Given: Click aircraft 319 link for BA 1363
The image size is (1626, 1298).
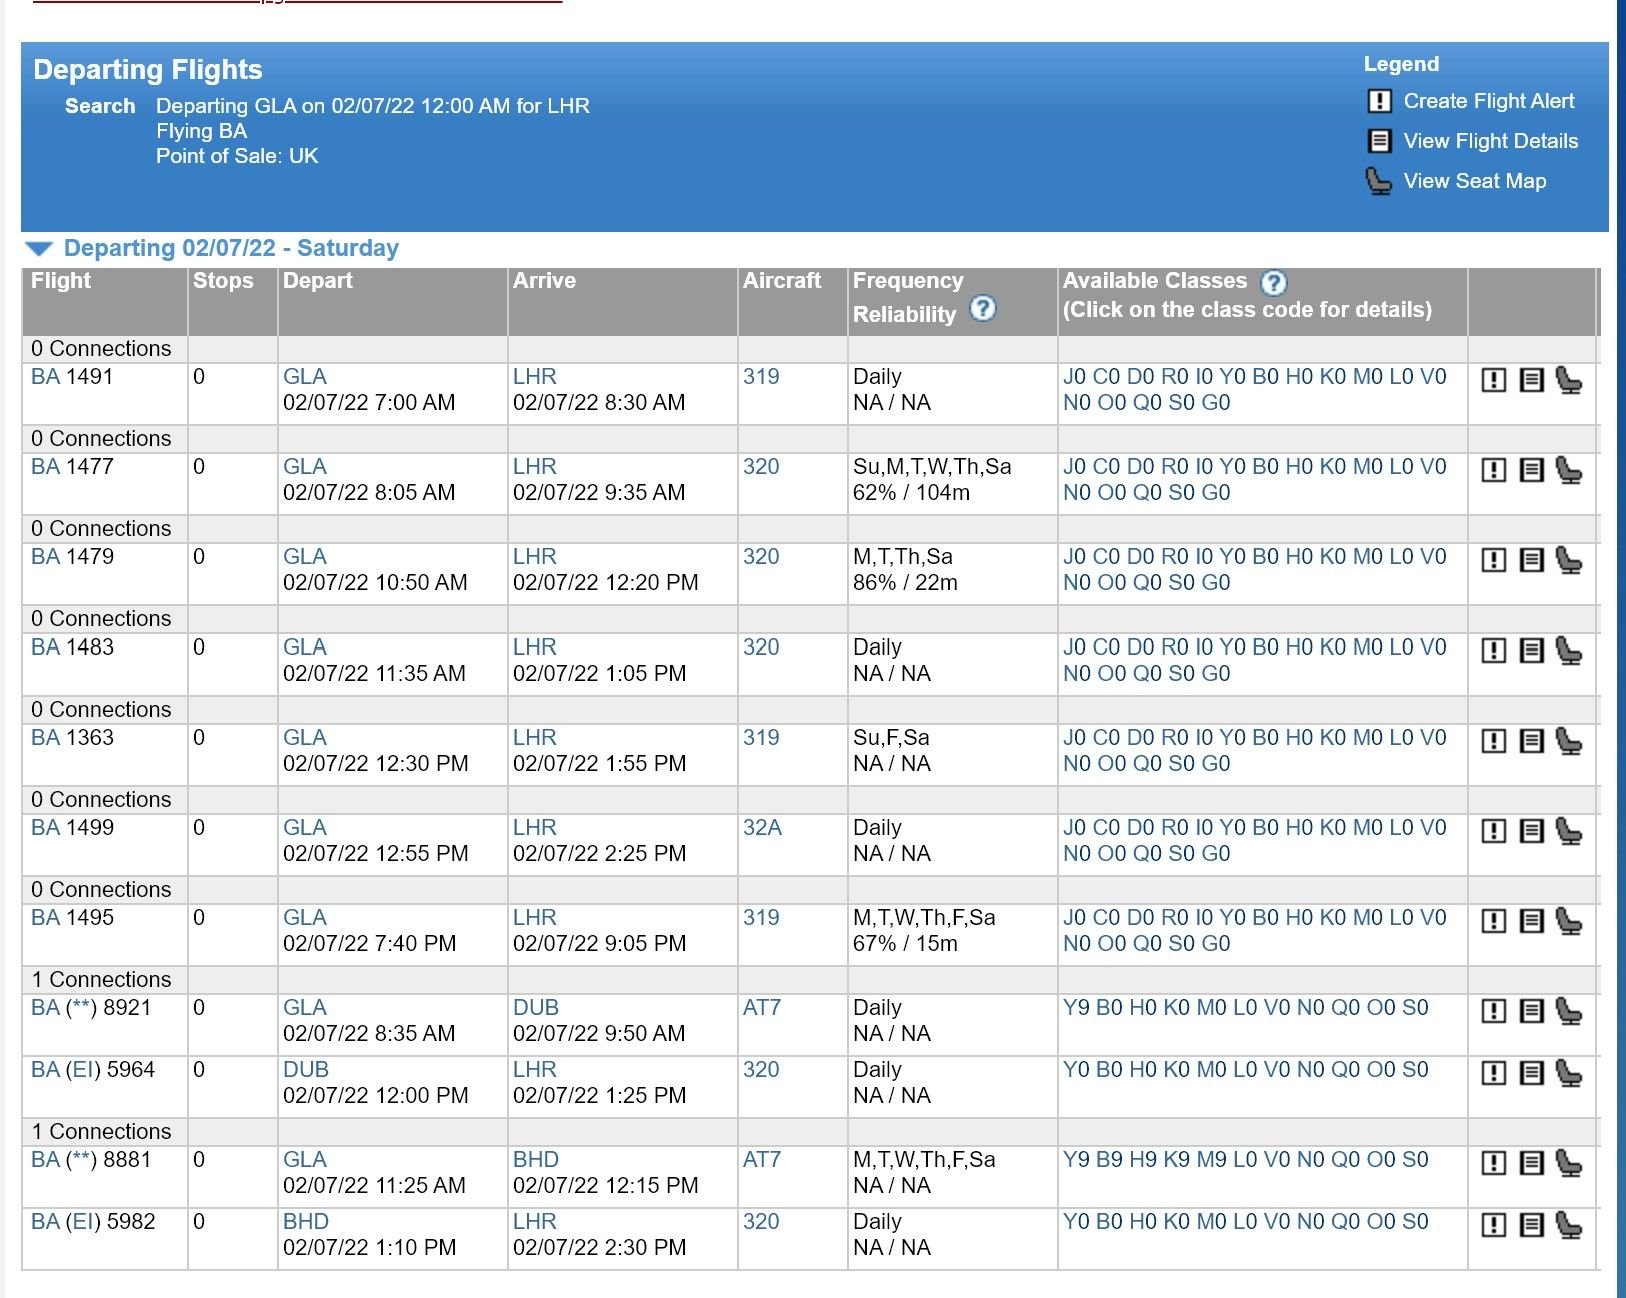Looking at the screenshot, I should pyautogui.click(x=761, y=738).
